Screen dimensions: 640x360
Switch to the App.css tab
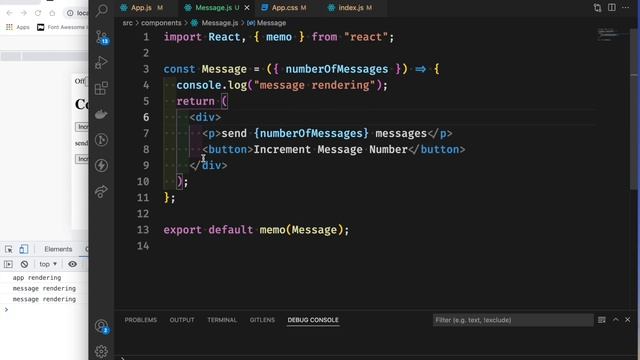pos(285,7)
